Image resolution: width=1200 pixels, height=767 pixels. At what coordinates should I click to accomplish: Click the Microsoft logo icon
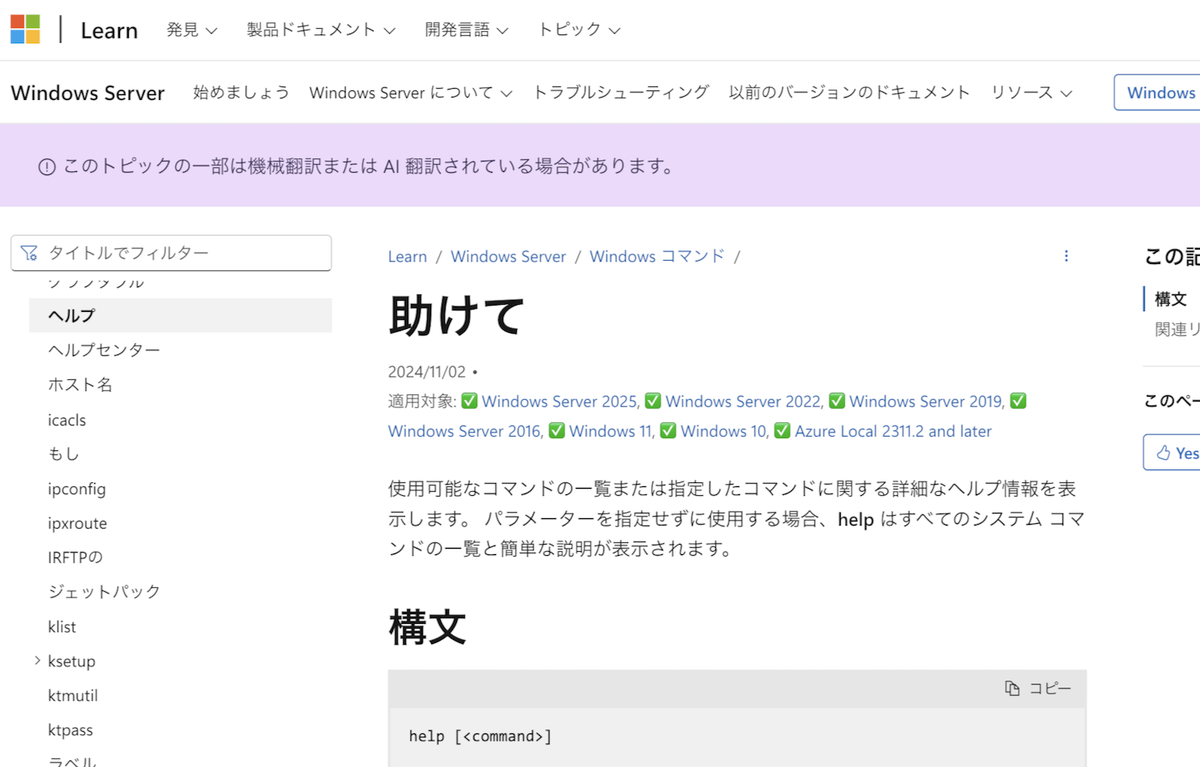pyautogui.click(x=26, y=29)
